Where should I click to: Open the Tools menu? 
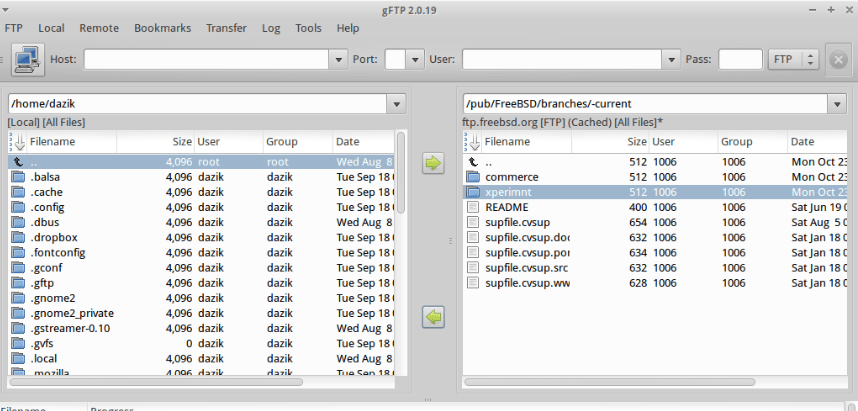coord(309,28)
